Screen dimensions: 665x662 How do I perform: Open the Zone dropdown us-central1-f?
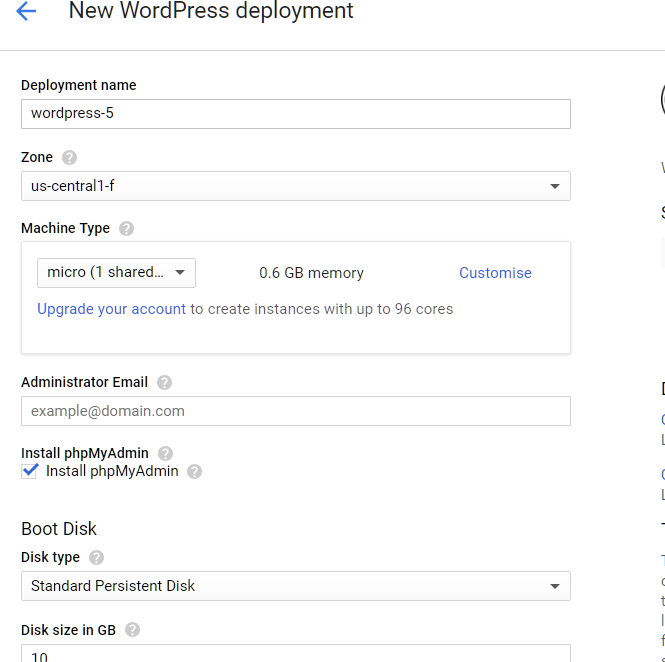click(x=295, y=186)
